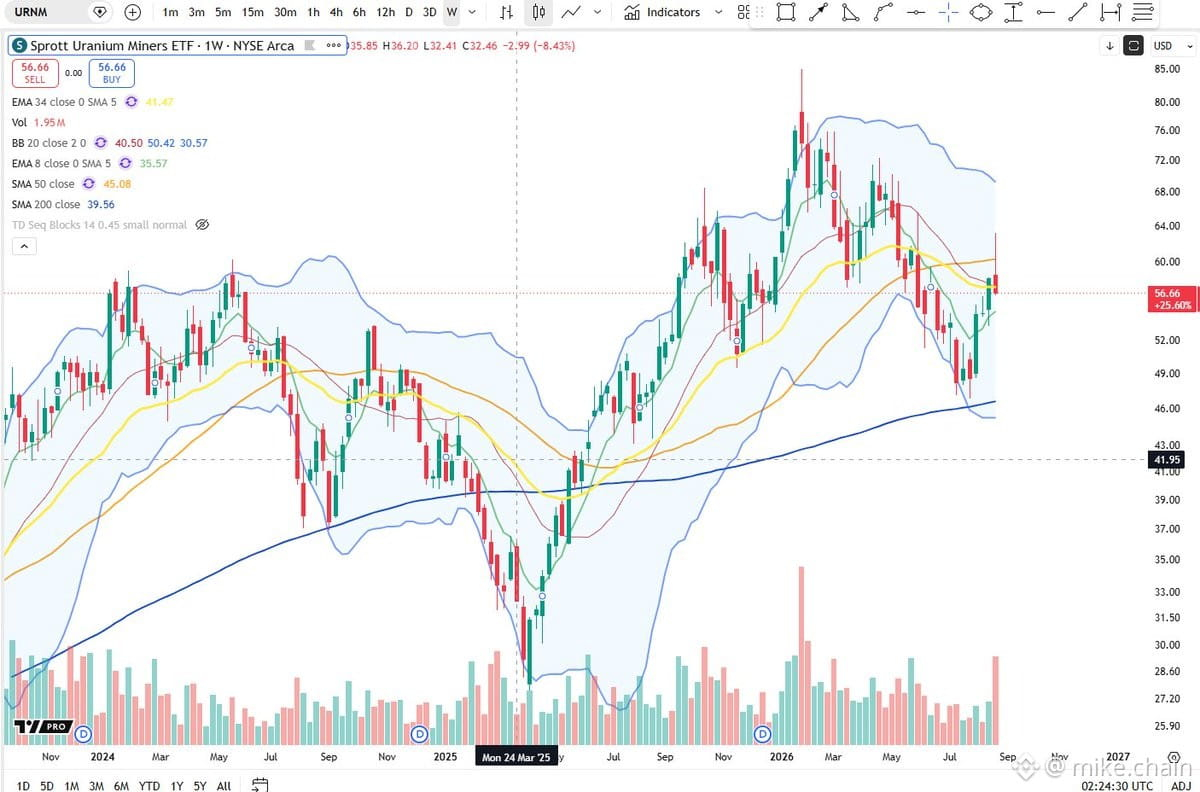
Task: Set range to All
Action: coord(224,786)
